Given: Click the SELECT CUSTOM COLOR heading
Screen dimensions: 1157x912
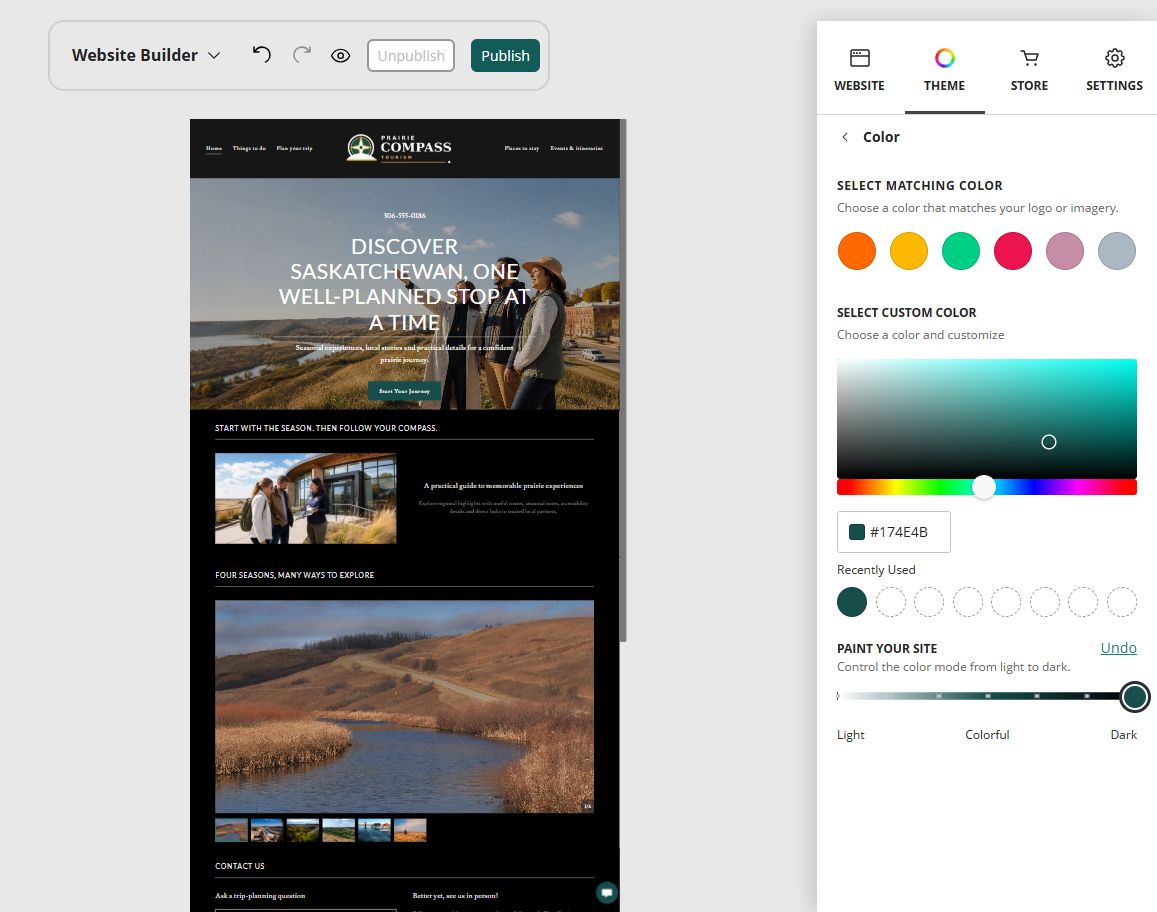Looking at the screenshot, I should [x=906, y=313].
